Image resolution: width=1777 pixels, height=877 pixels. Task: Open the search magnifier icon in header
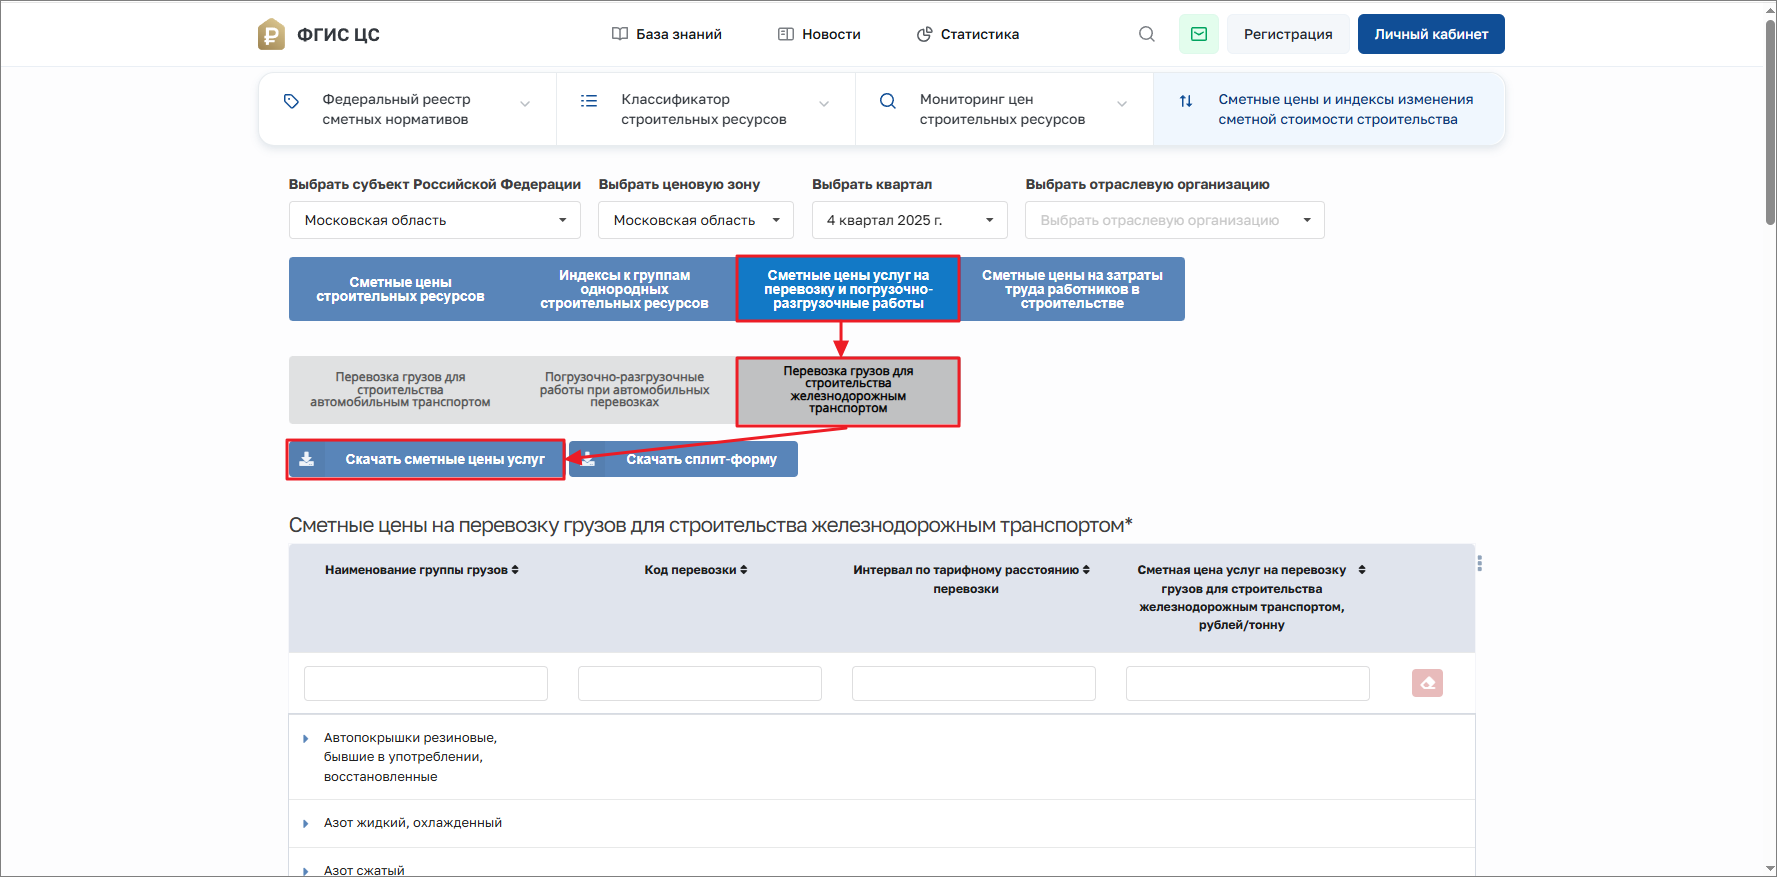1147,34
